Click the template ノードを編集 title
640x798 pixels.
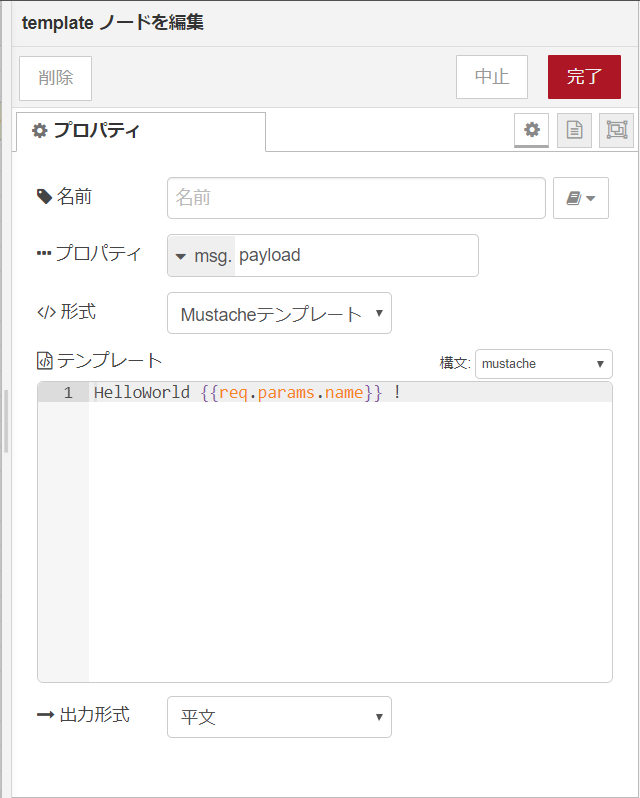pyautogui.click(x=112, y=23)
